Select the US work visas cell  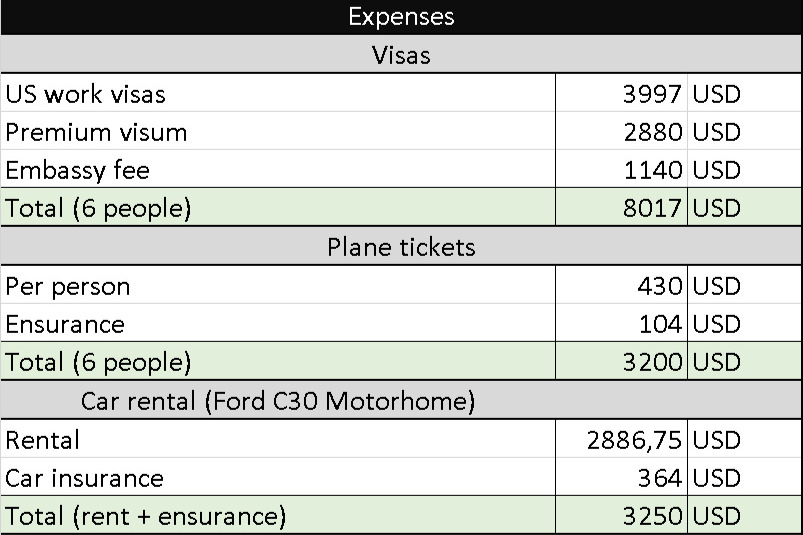tap(278, 93)
